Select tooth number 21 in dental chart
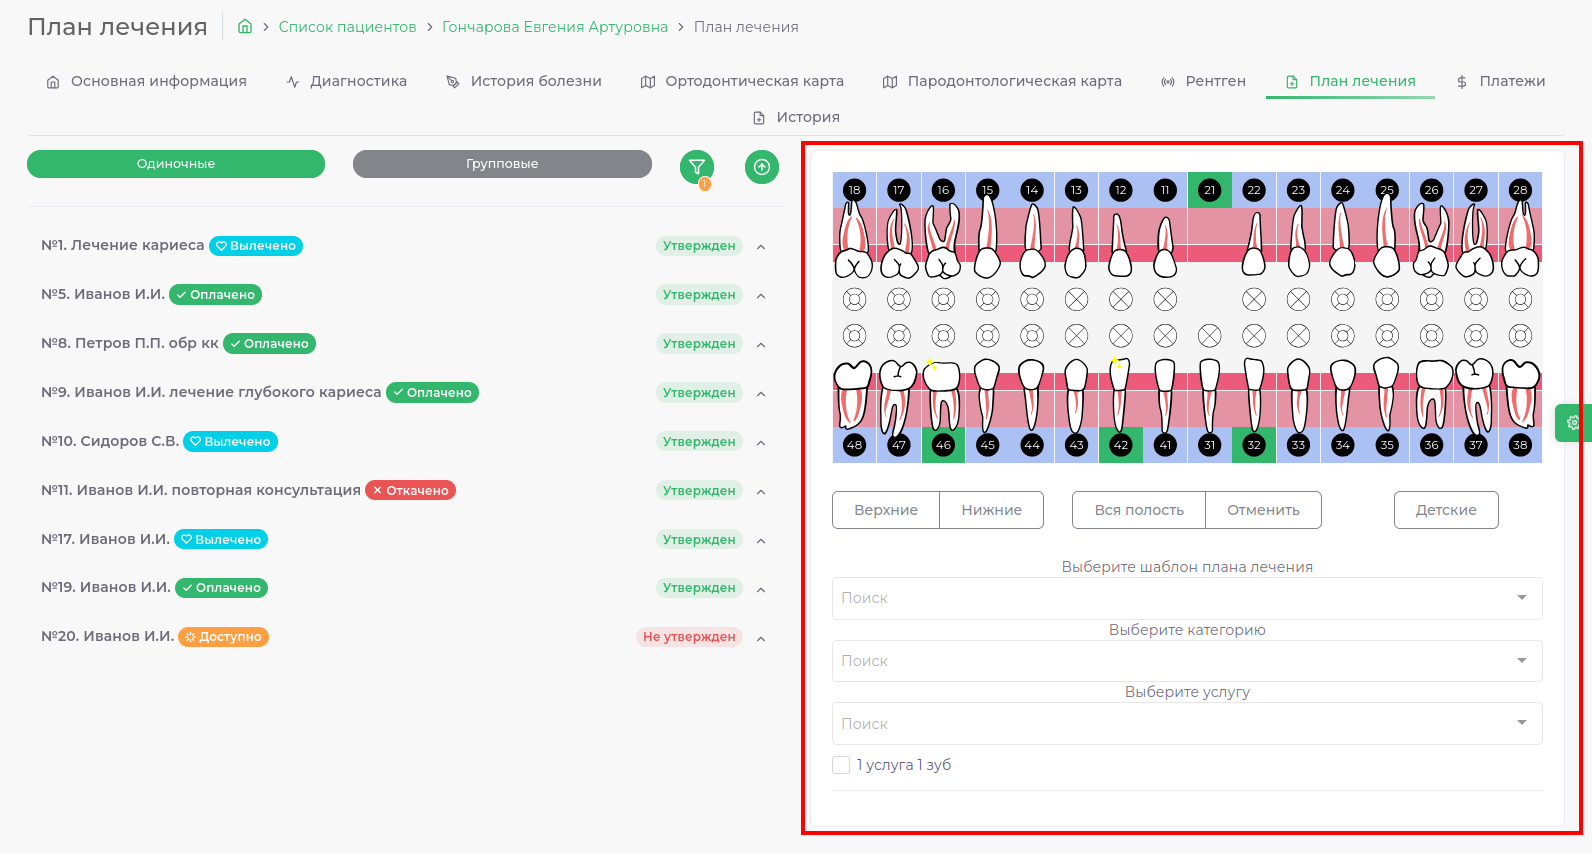Image resolution: width=1592 pixels, height=854 pixels. (x=1209, y=190)
